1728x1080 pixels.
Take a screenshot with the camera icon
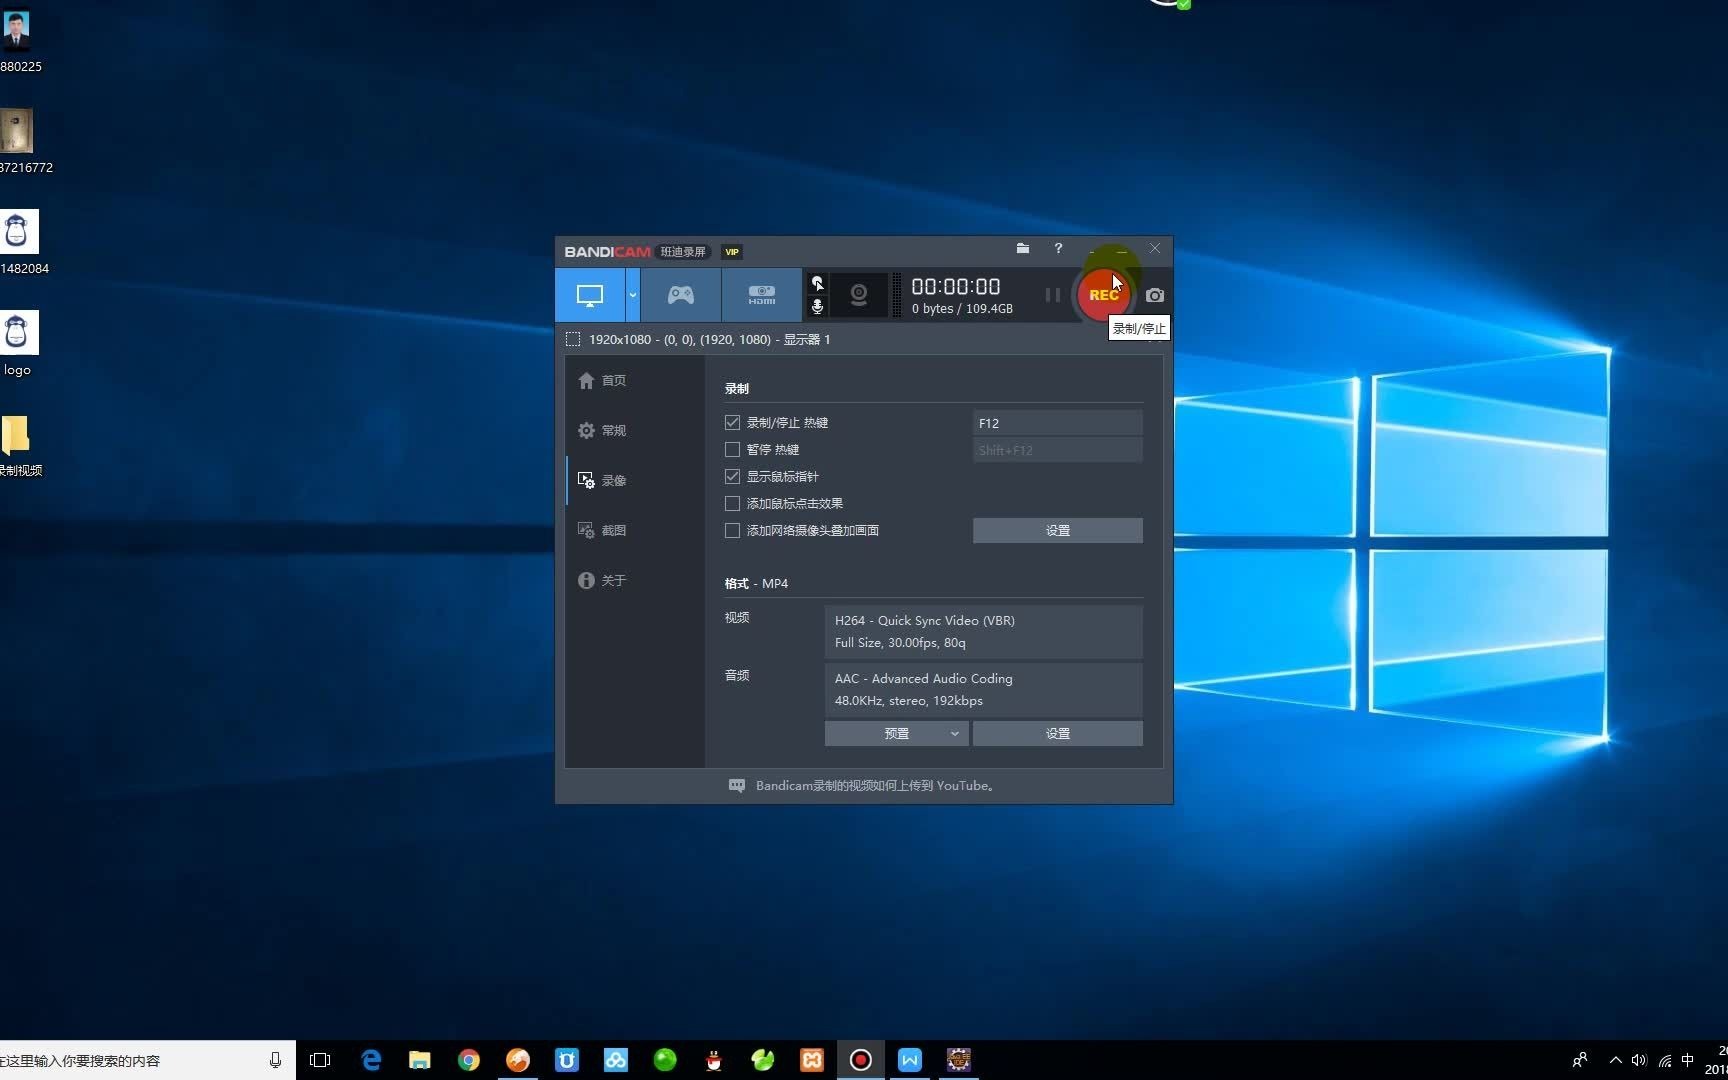click(1155, 295)
